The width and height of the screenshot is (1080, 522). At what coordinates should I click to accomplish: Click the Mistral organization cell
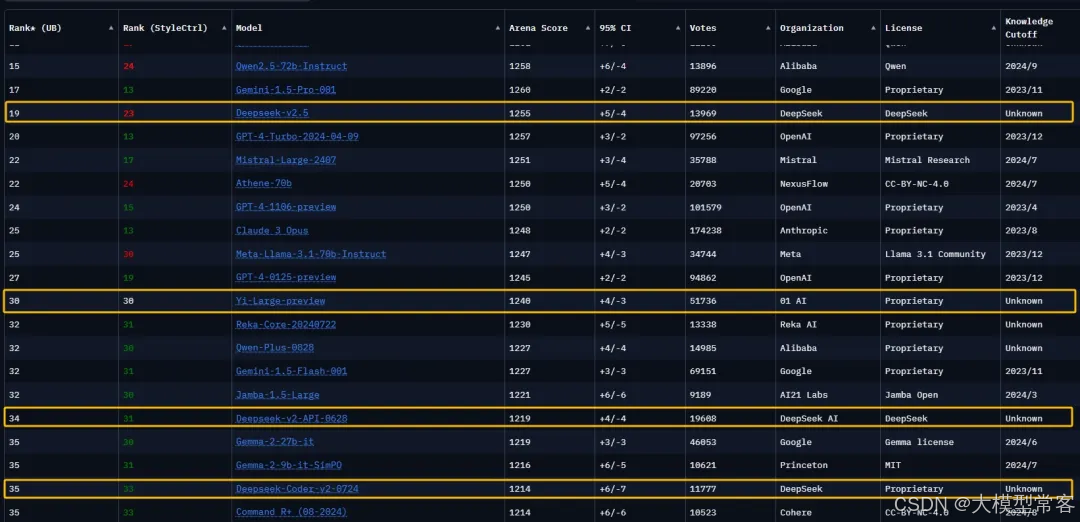coord(798,160)
